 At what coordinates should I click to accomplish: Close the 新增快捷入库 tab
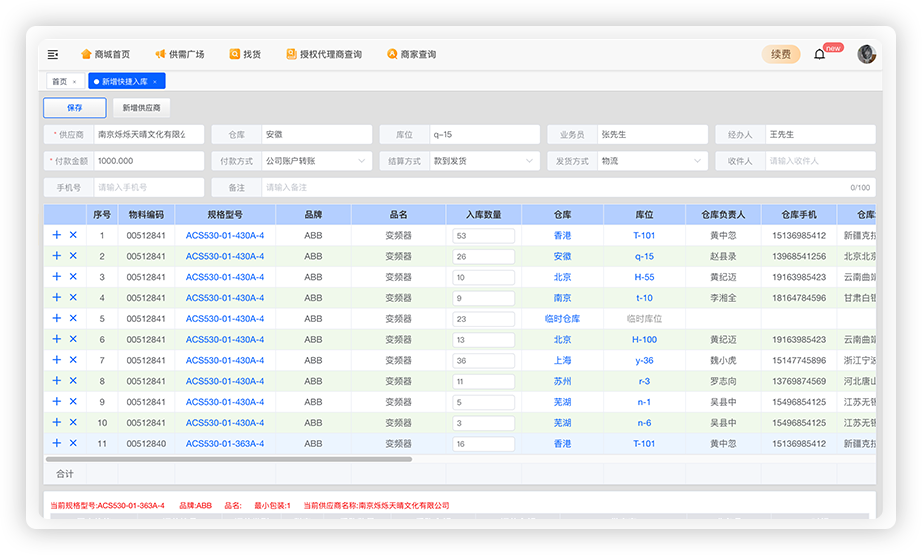point(155,82)
